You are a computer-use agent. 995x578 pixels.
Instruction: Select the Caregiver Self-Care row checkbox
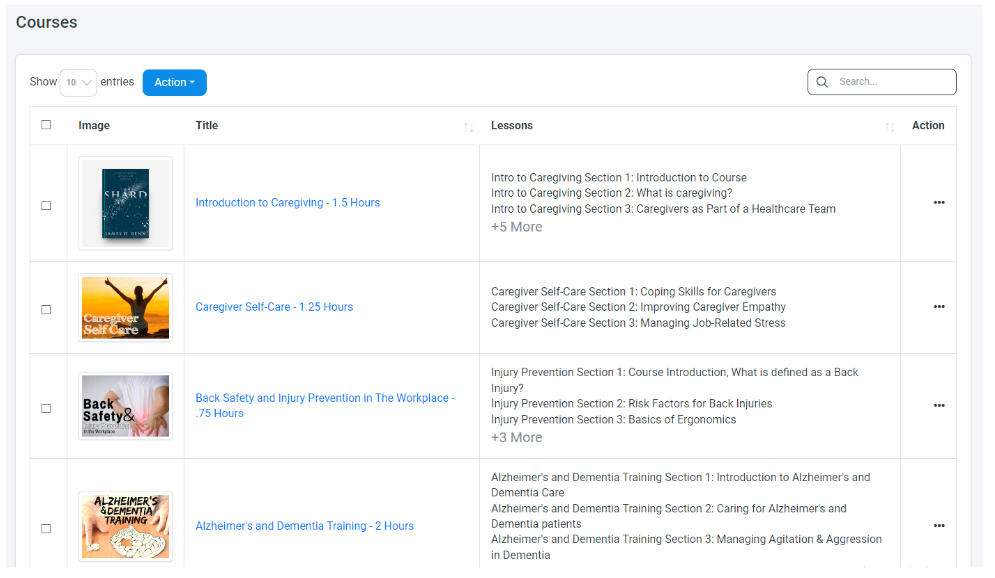pyautogui.click(x=46, y=309)
